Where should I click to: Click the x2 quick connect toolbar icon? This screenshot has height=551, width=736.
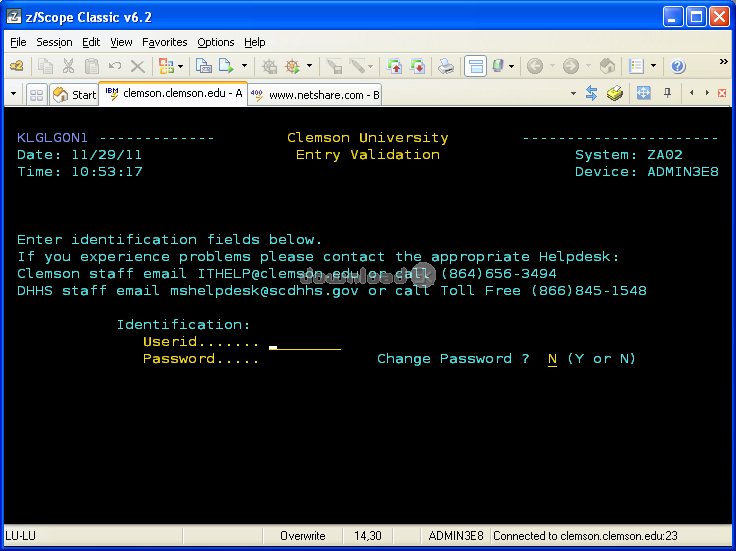coord(17,66)
